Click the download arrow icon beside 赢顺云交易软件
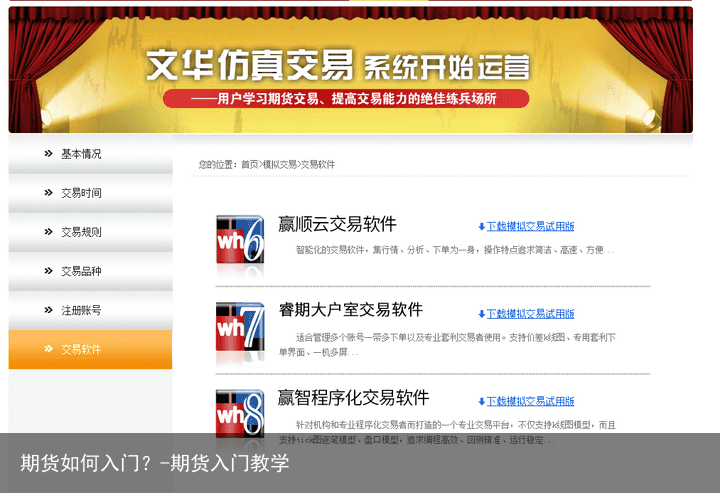The height and width of the screenshot is (493, 720). (x=481, y=227)
